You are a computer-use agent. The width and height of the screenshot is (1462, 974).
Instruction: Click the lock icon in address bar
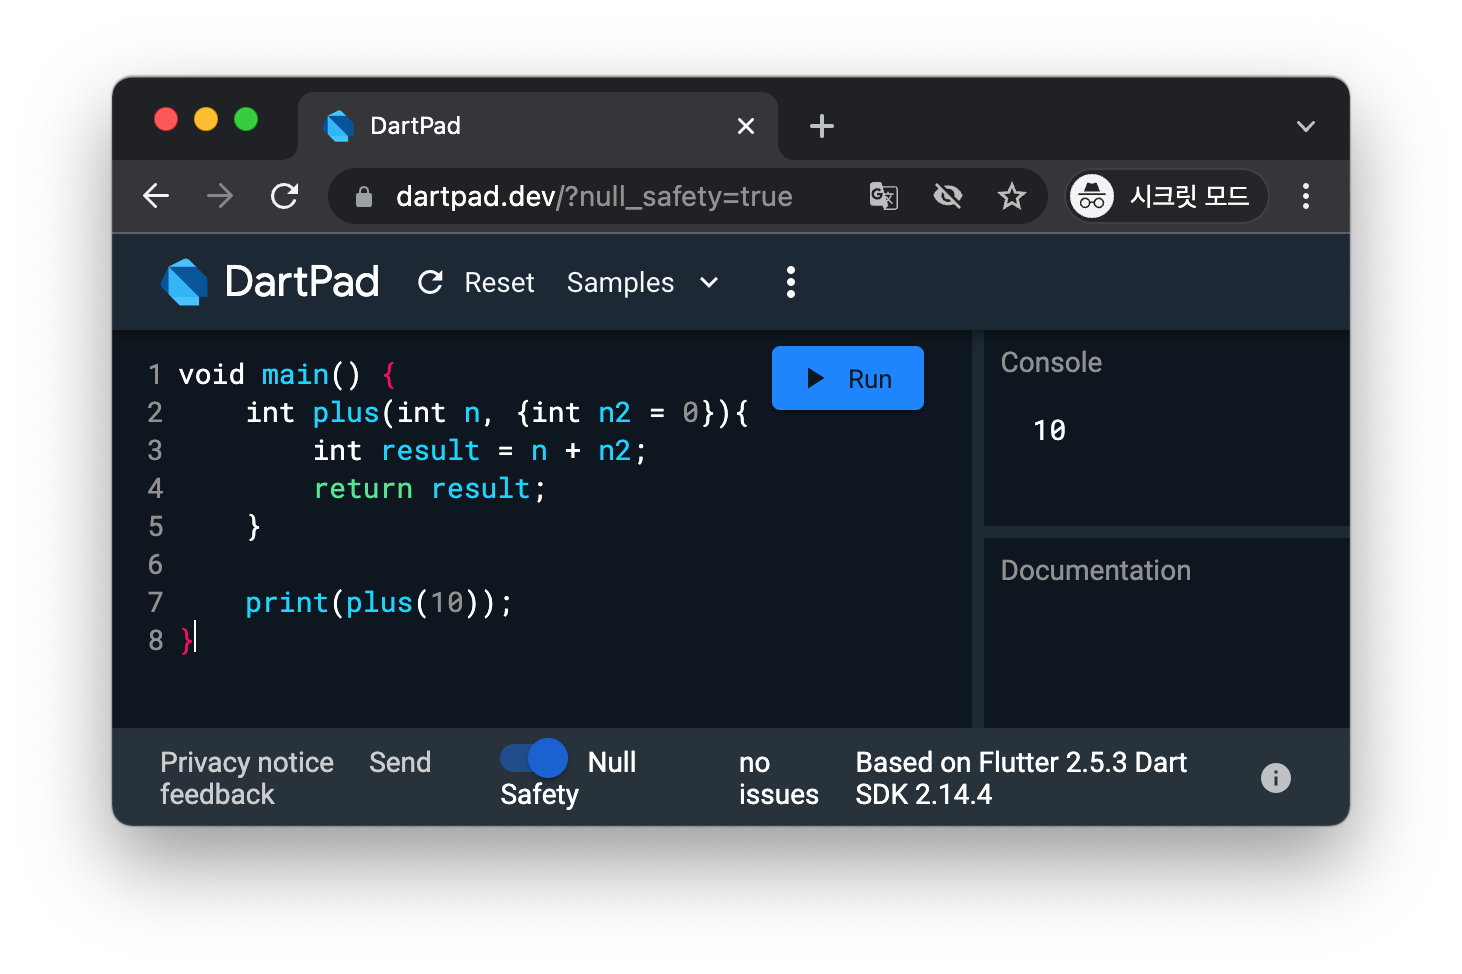(x=364, y=197)
